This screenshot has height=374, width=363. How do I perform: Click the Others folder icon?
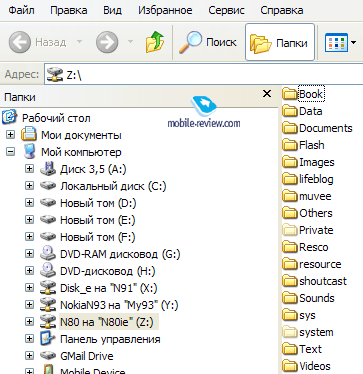[x=289, y=213]
